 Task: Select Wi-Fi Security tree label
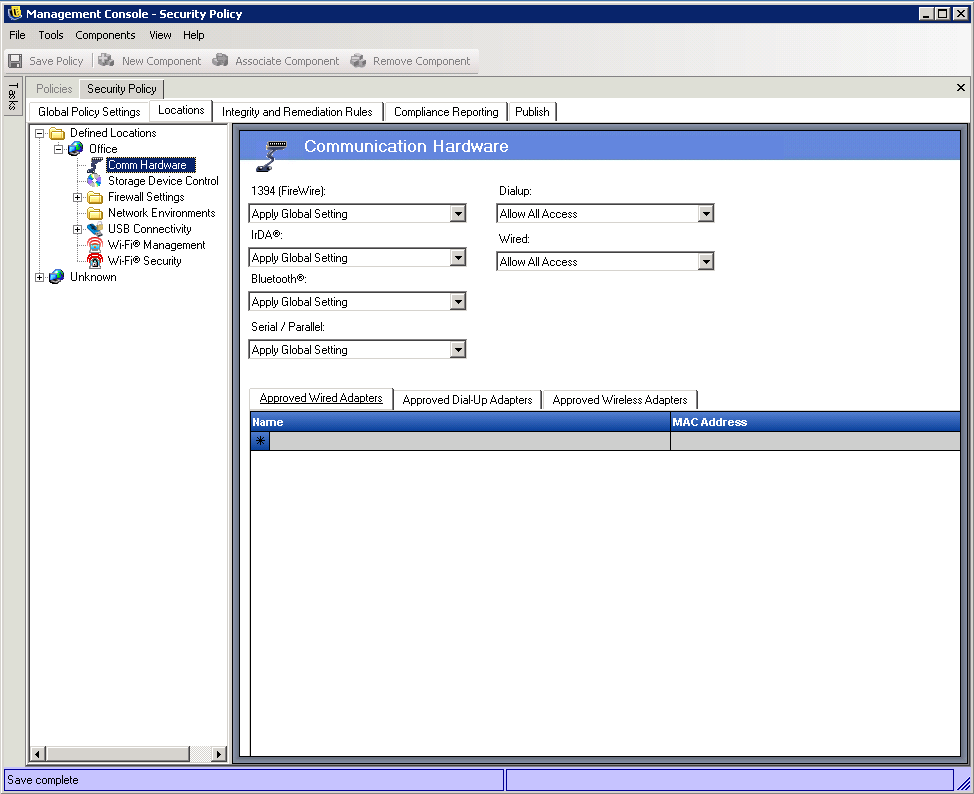click(145, 261)
